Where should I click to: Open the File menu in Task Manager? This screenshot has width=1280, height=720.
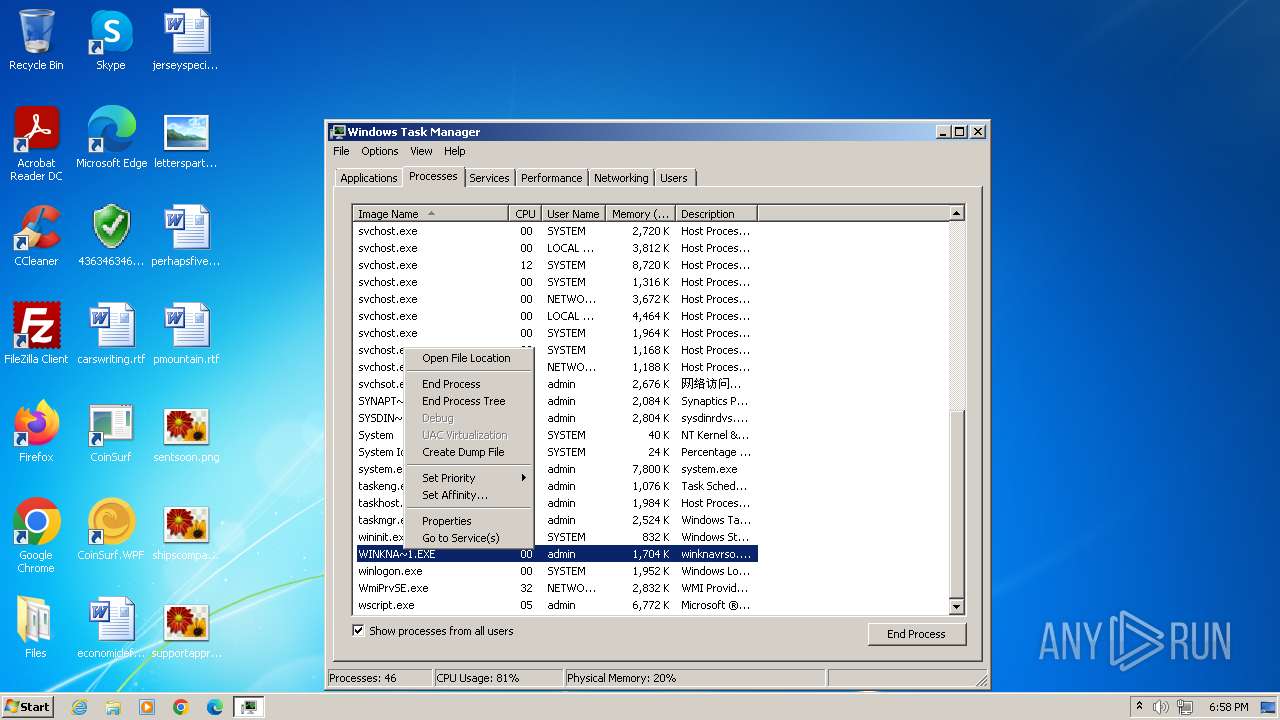point(341,151)
